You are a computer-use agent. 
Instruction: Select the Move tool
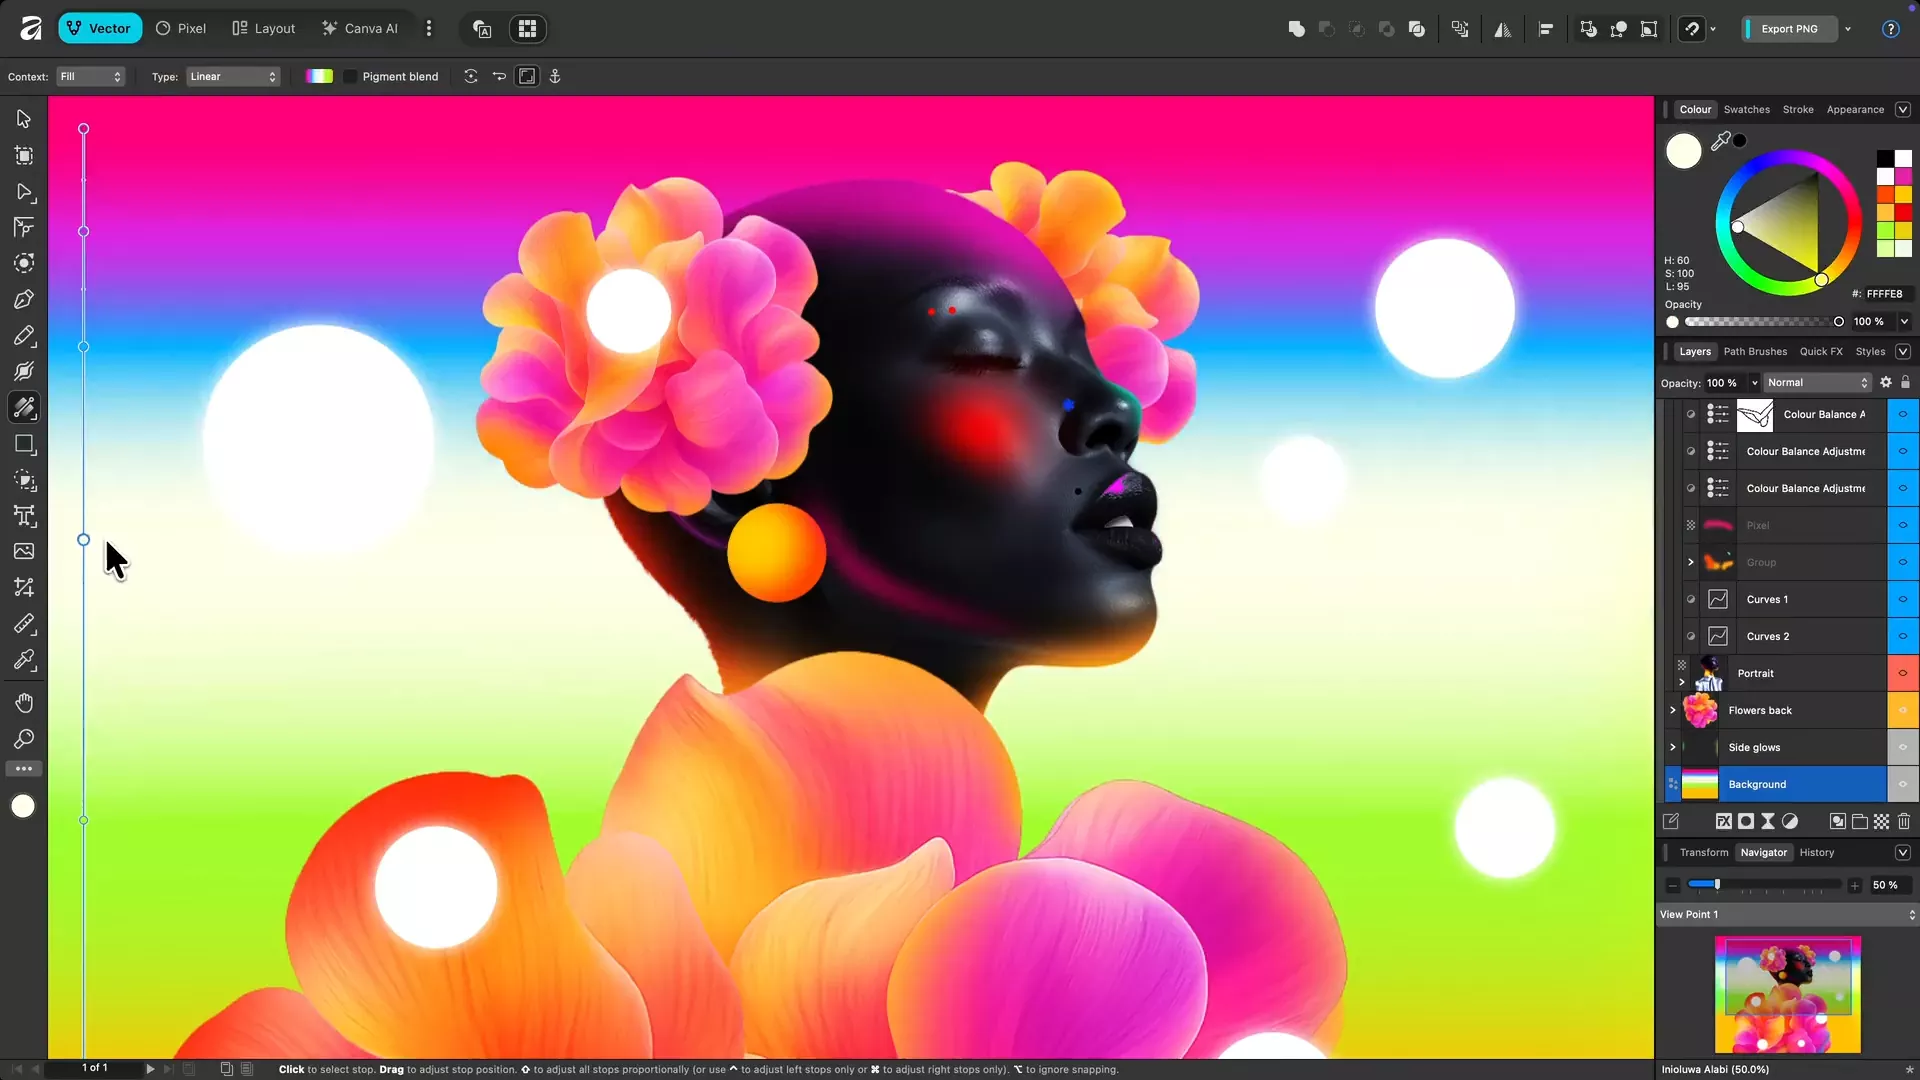24,118
